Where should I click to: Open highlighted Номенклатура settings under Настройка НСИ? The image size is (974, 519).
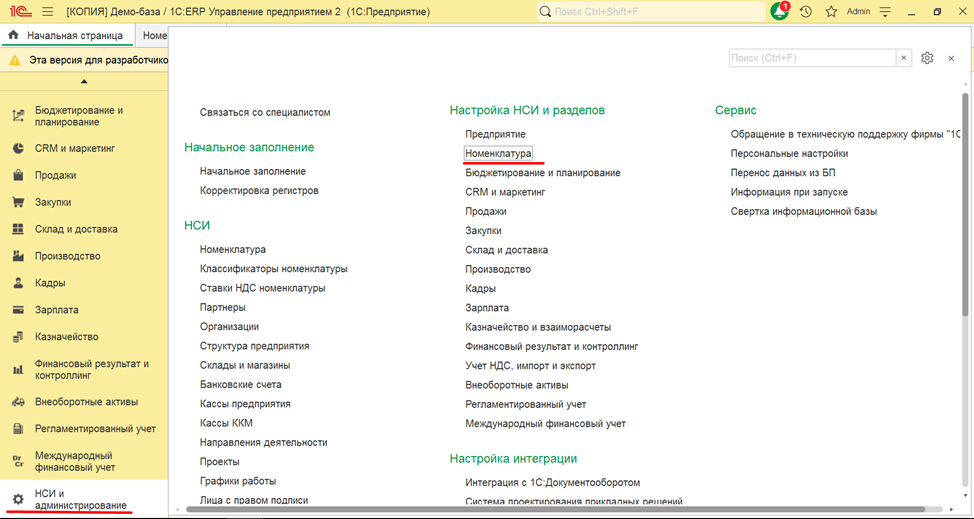(499, 153)
